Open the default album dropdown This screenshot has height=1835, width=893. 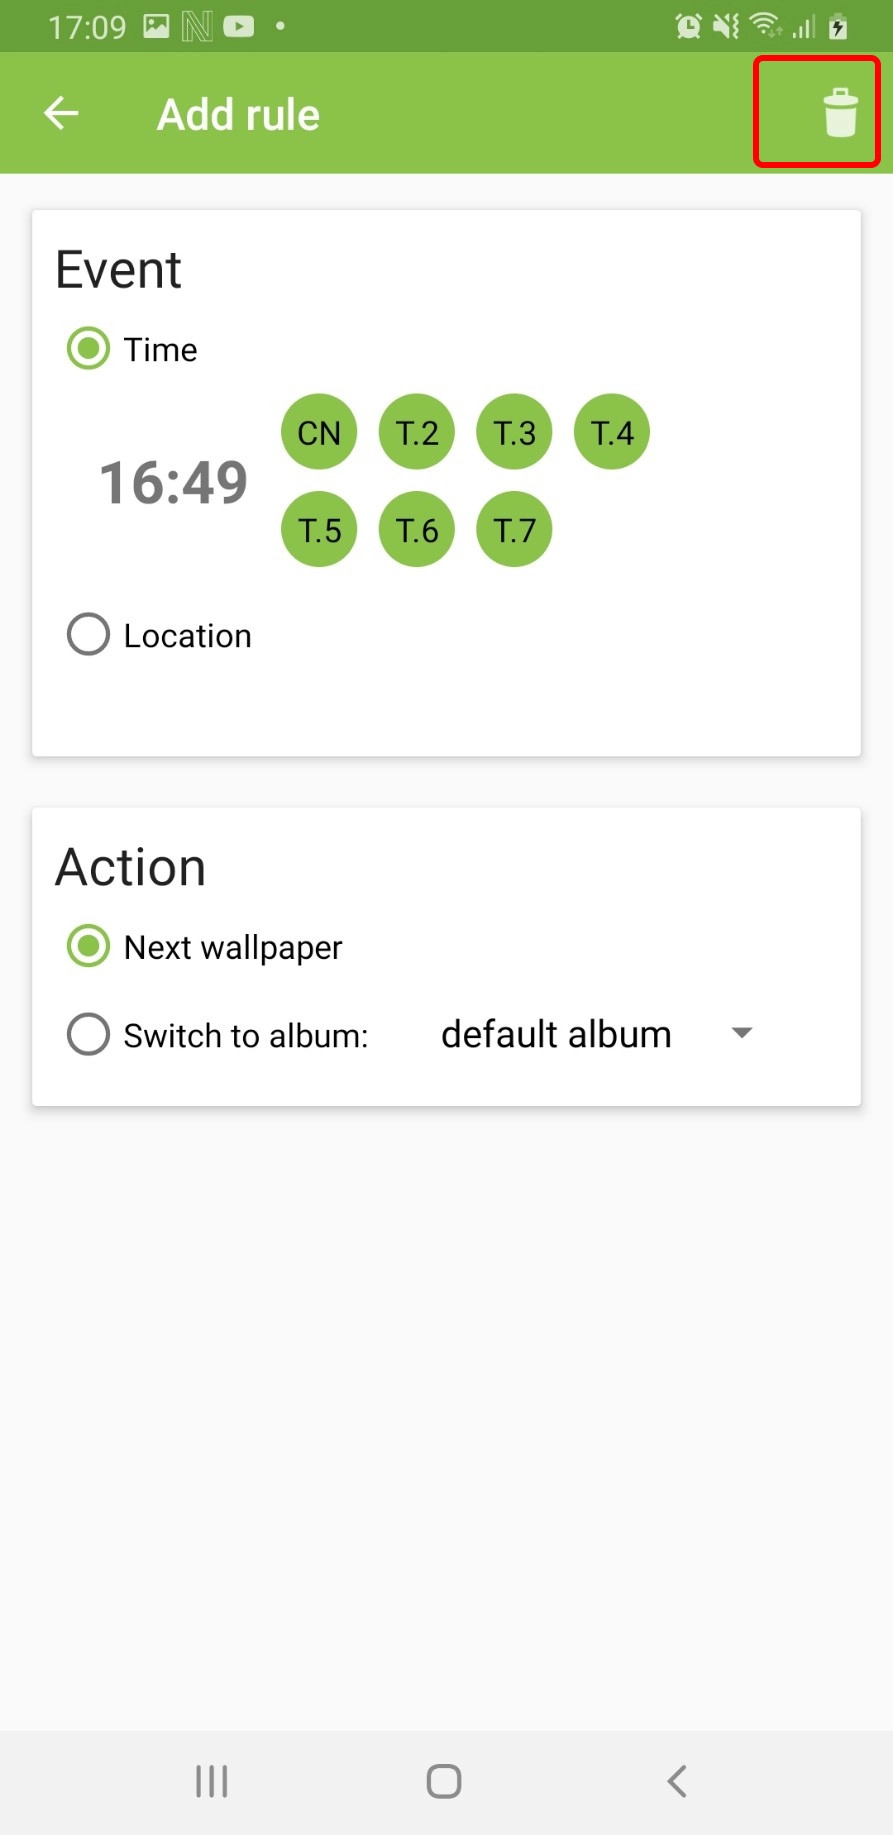point(557,1034)
